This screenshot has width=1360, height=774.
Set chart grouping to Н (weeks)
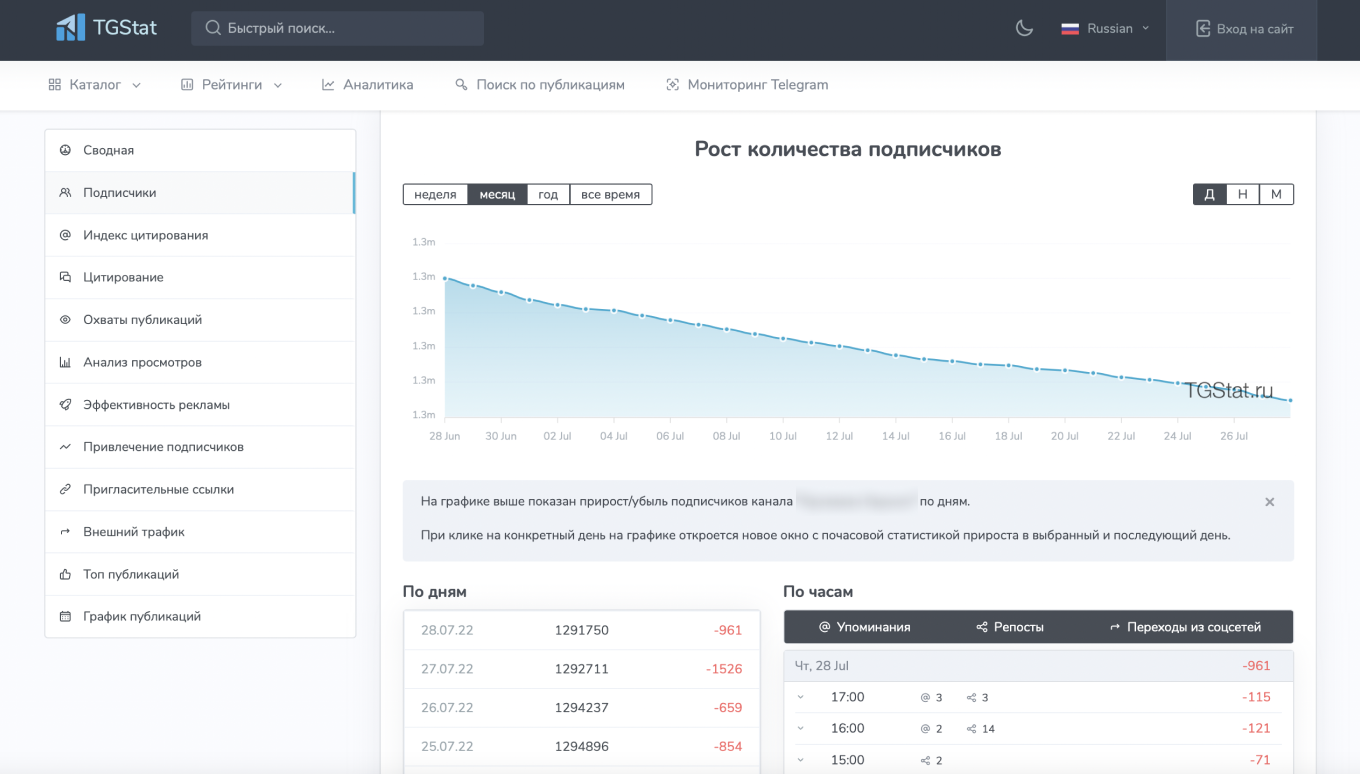tap(1242, 194)
